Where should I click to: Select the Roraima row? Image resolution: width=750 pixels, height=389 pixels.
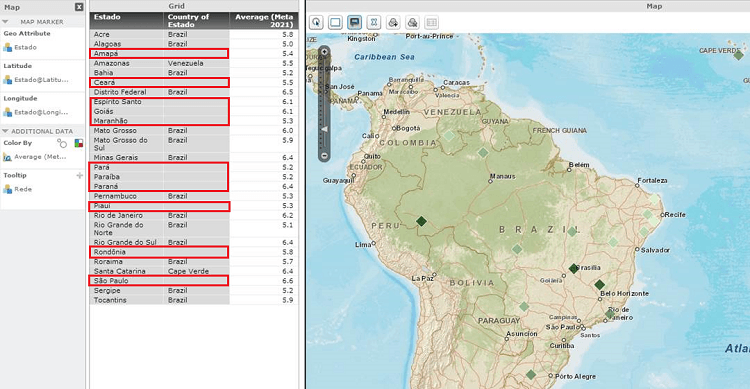tap(194, 261)
